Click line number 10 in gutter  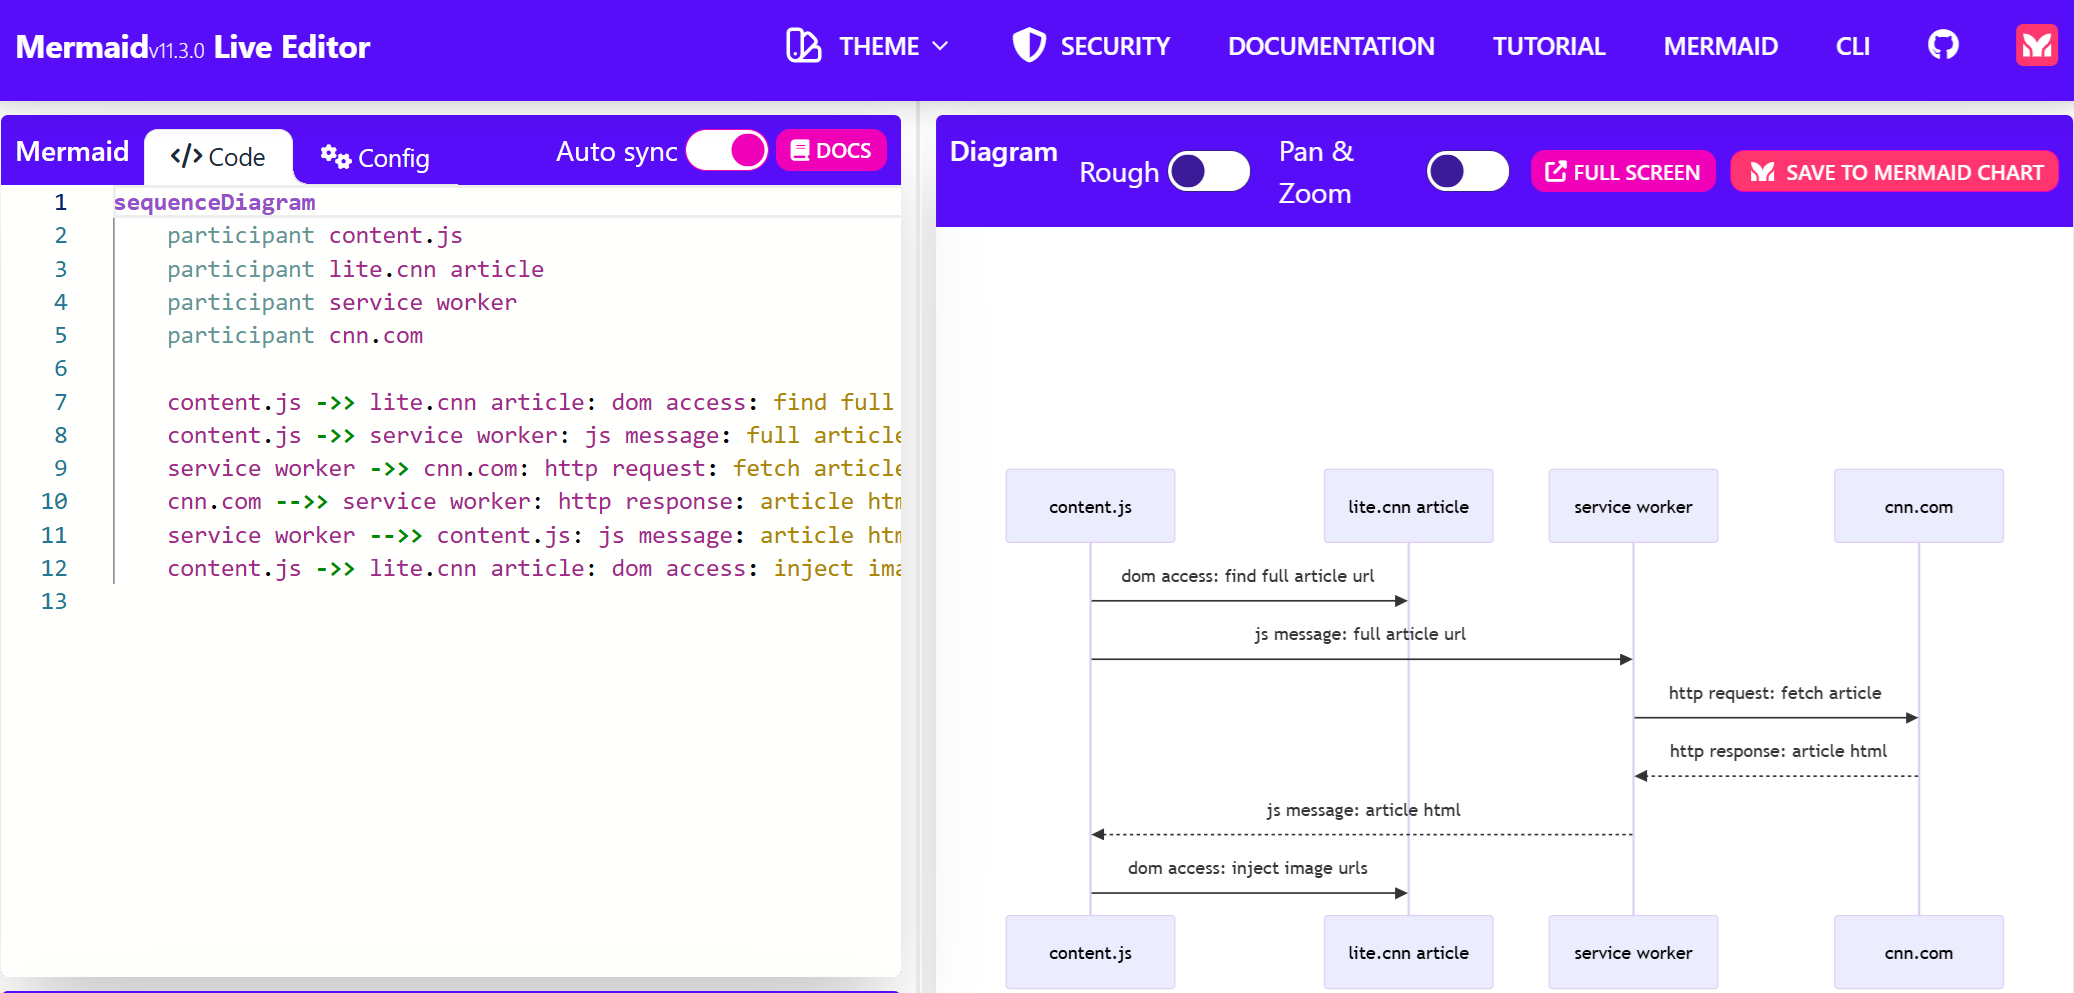click(54, 501)
